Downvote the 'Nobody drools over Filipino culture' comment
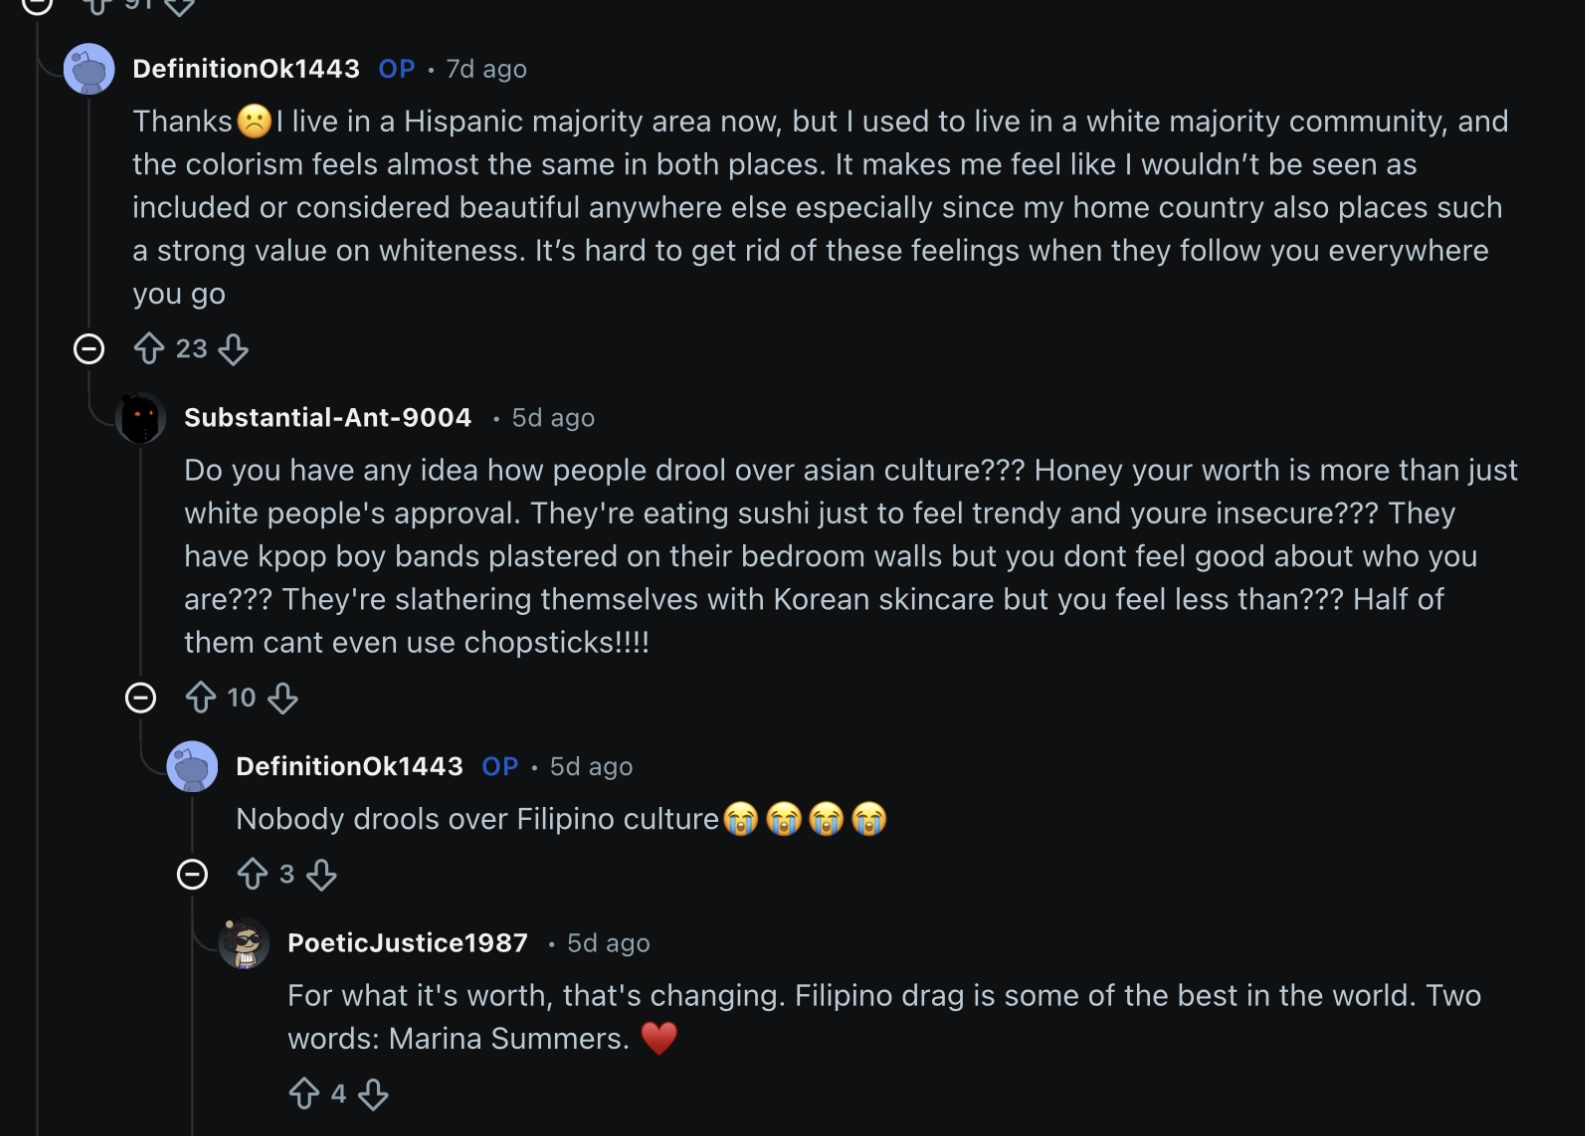 pos(321,875)
